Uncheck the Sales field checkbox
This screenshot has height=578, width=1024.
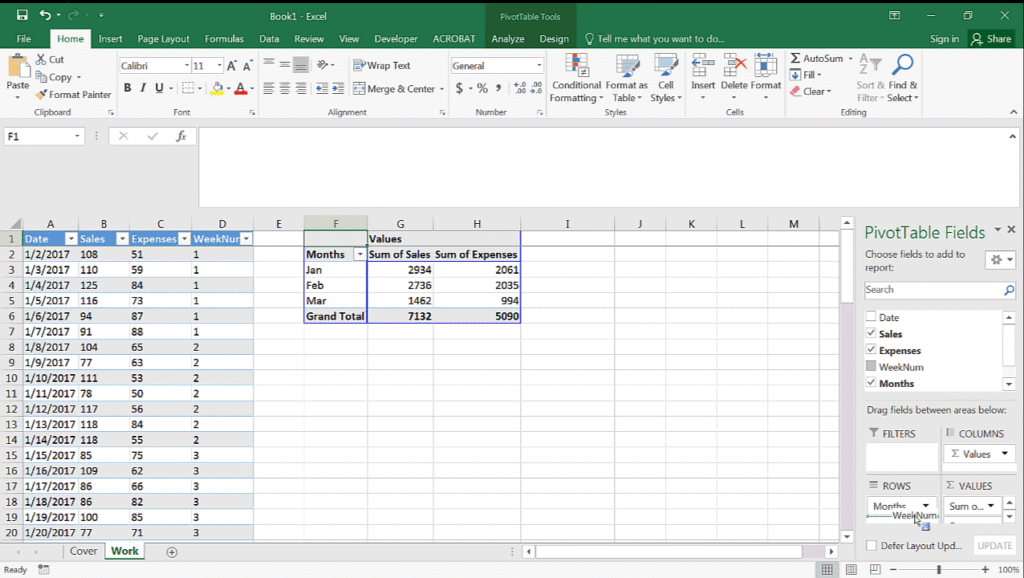pyautogui.click(x=871, y=334)
